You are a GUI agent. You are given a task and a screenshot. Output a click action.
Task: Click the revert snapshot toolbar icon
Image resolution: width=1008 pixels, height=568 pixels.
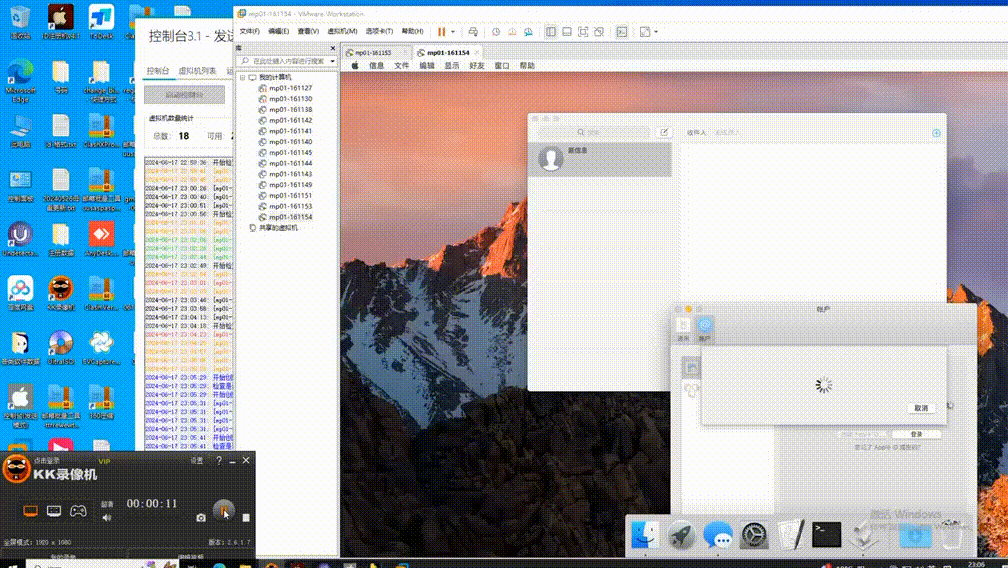(x=512, y=31)
